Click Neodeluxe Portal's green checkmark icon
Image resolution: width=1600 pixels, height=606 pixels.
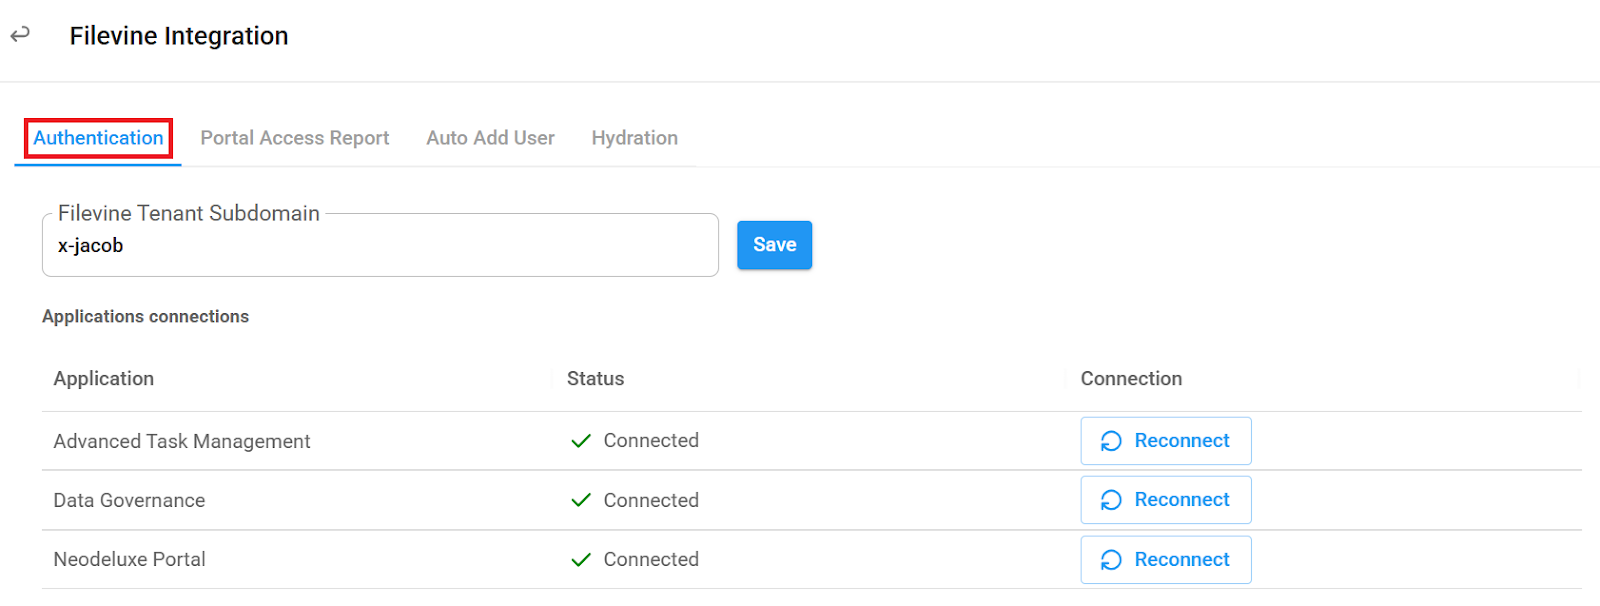[581, 560]
